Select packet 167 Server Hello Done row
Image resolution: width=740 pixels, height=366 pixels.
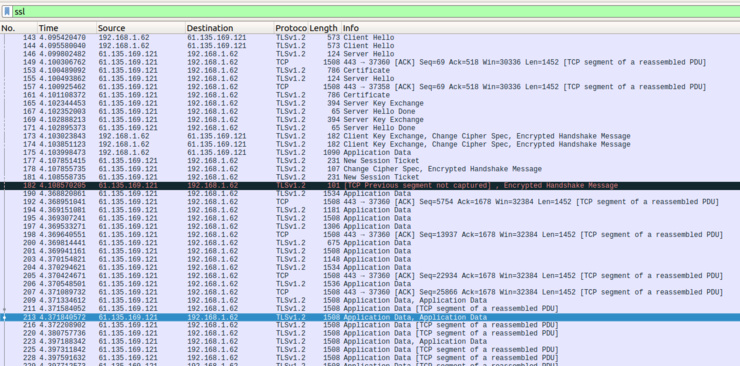coord(370,112)
